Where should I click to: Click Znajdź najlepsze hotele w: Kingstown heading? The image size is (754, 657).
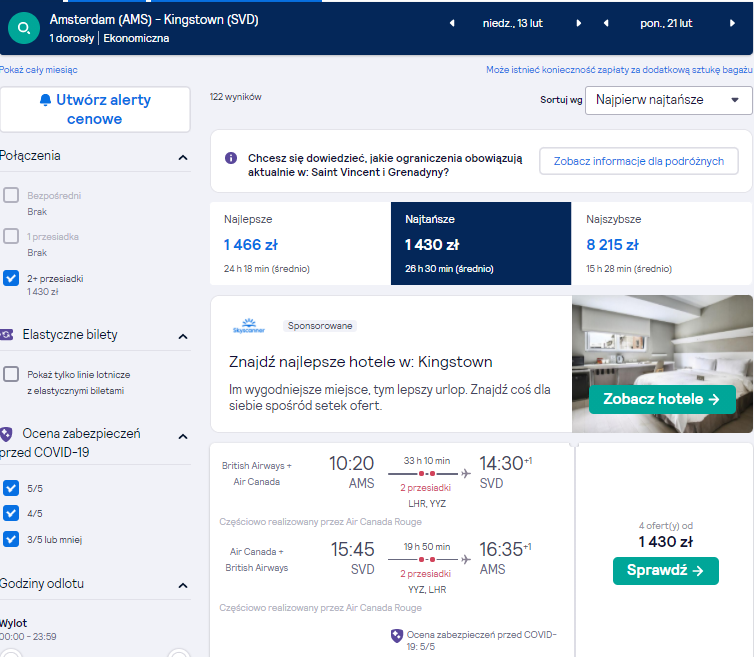tap(361, 362)
